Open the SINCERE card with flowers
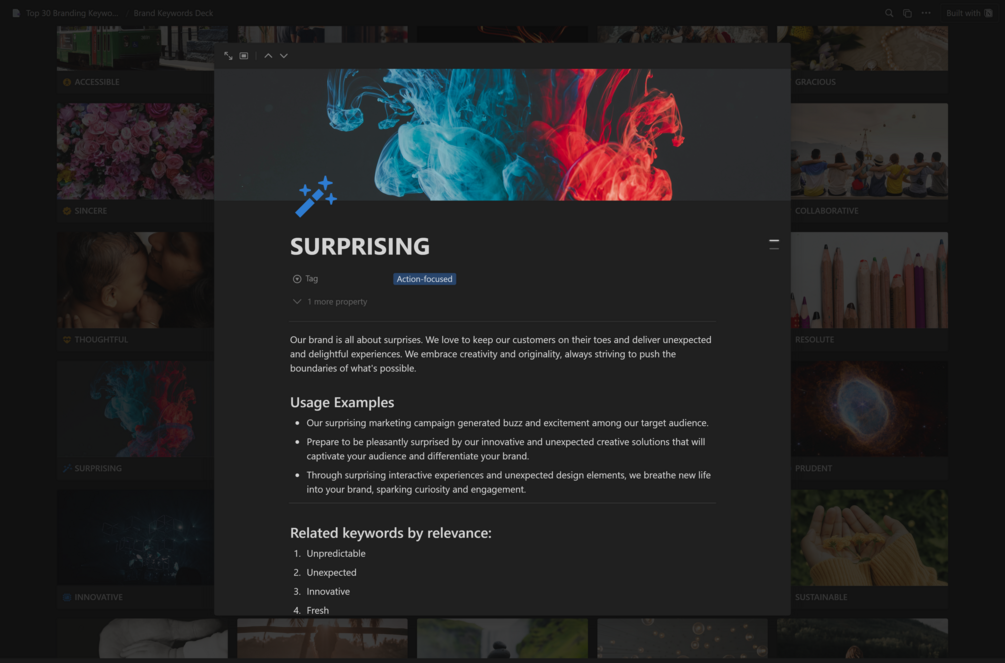The image size is (1005, 663). pos(135,151)
